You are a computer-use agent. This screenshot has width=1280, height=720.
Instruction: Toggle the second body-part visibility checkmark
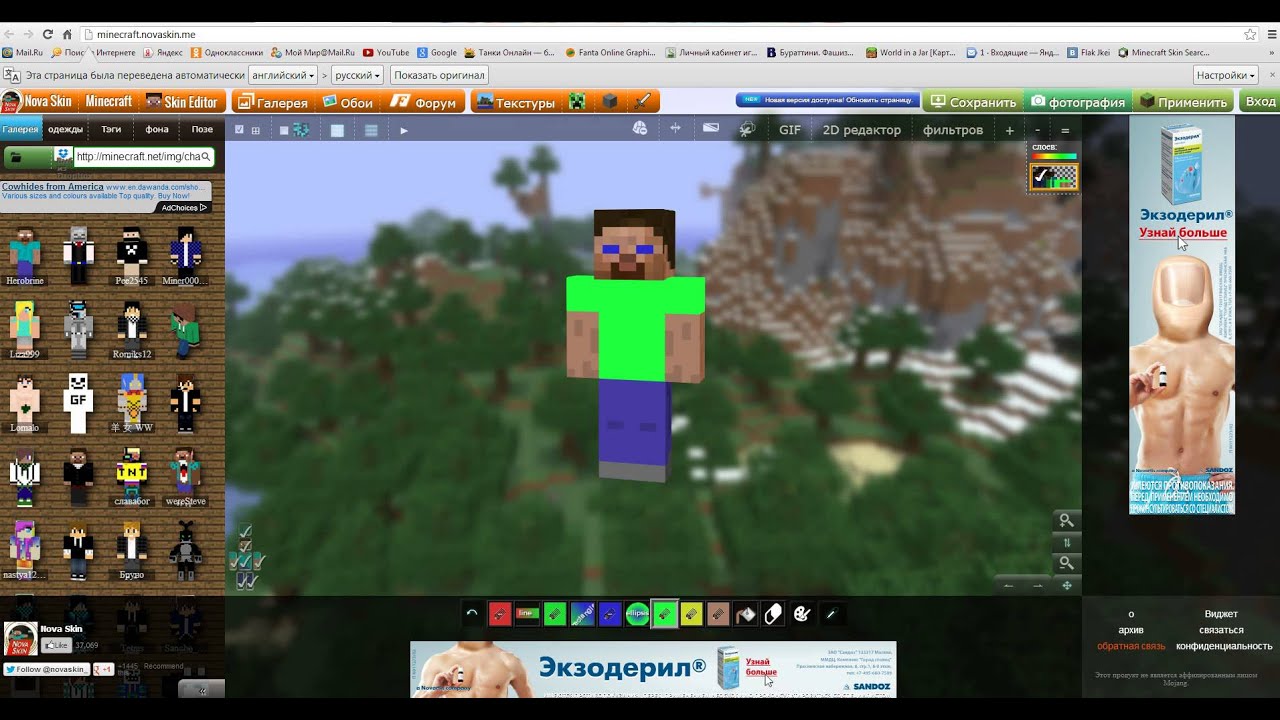point(246,546)
